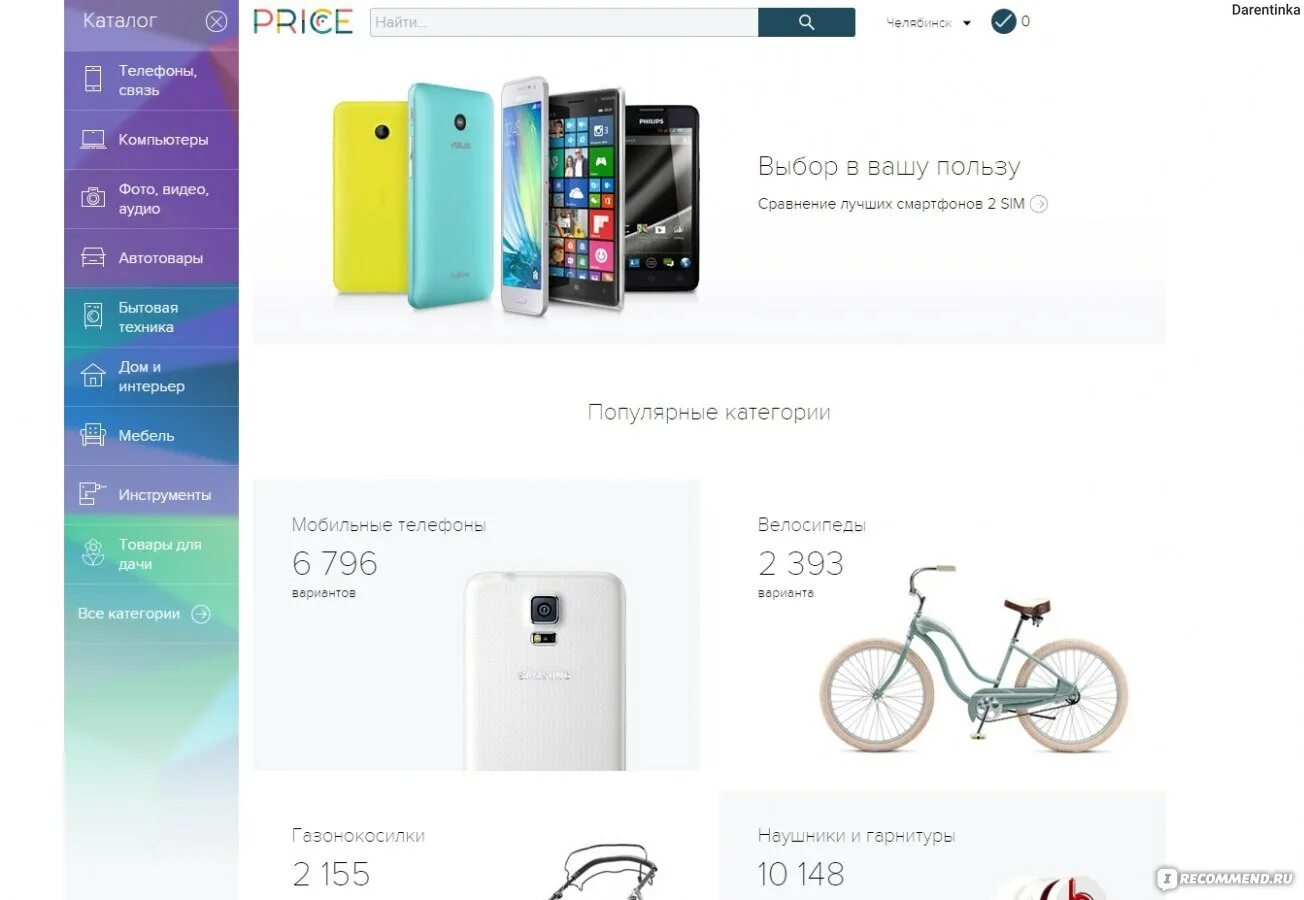Open the Все категории link
Screen dimensions: 1304x900
144,614
